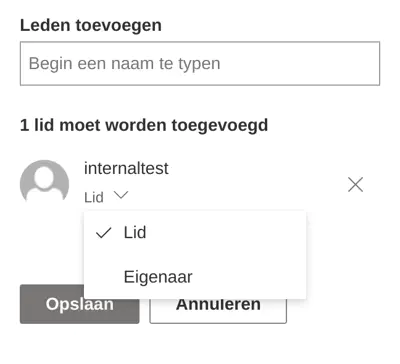The image size is (400, 364).
Task: Click the internaltest member name
Action: (x=126, y=168)
